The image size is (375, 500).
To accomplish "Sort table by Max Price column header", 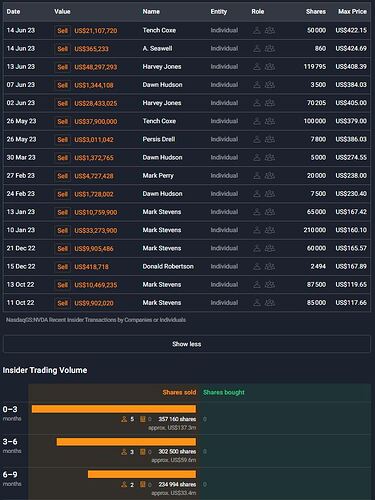I will [352, 12].
